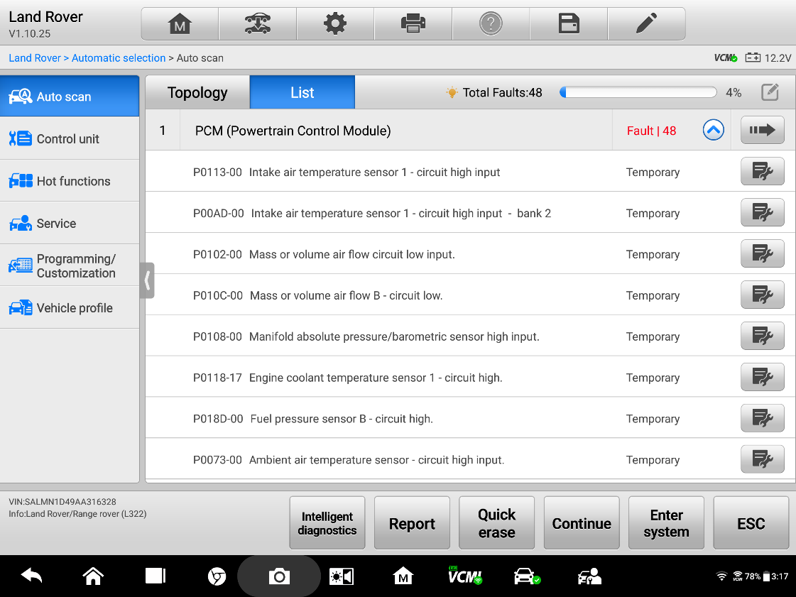Collapse the left sidebar handle
796x597 pixels.
tap(147, 280)
